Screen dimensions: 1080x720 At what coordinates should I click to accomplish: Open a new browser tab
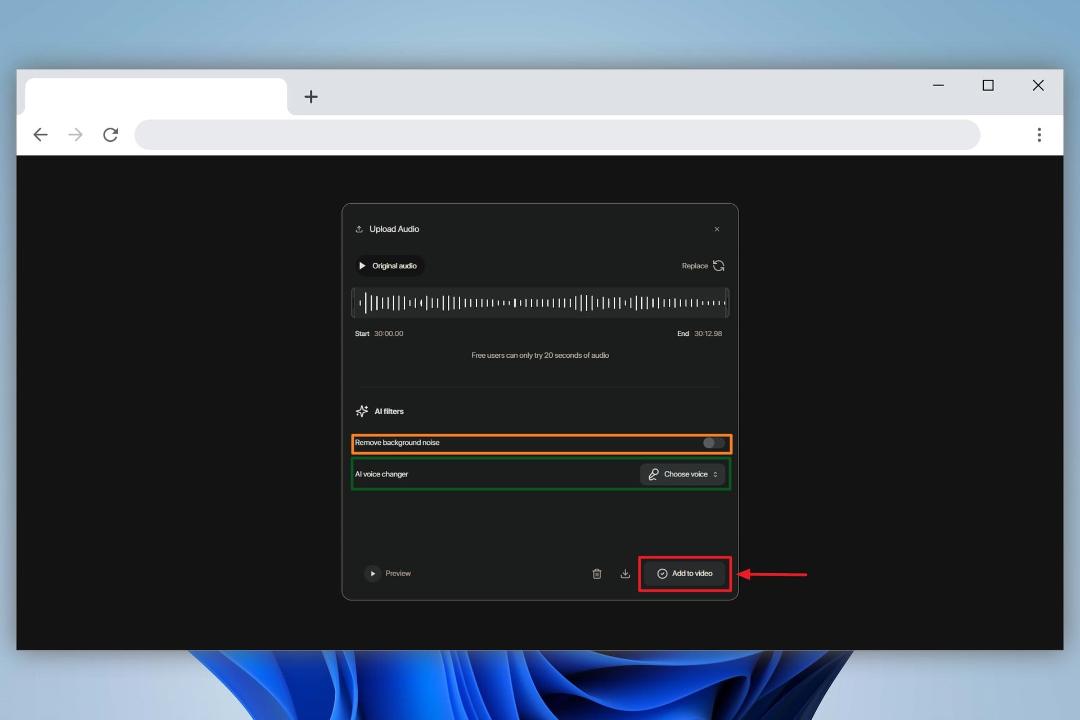[311, 97]
